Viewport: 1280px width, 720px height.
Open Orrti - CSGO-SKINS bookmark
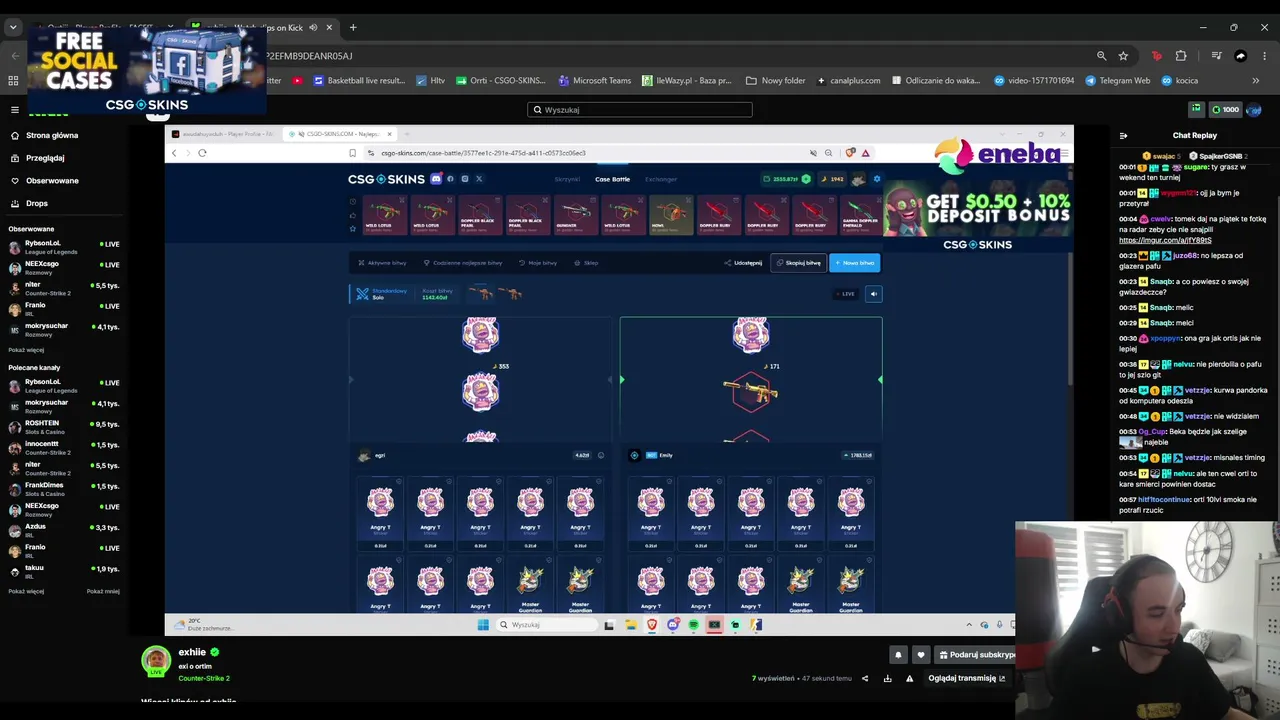[501, 80]
